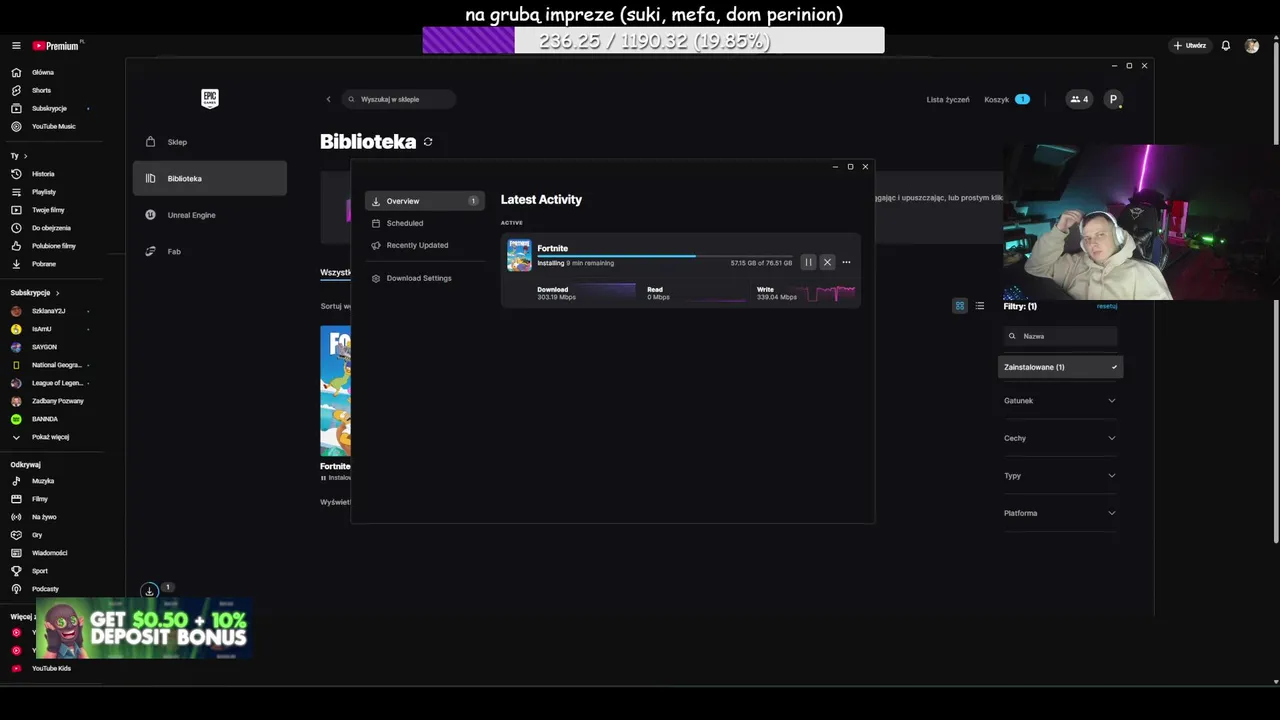
Task: Switch library to grid view
Action: 960,306
